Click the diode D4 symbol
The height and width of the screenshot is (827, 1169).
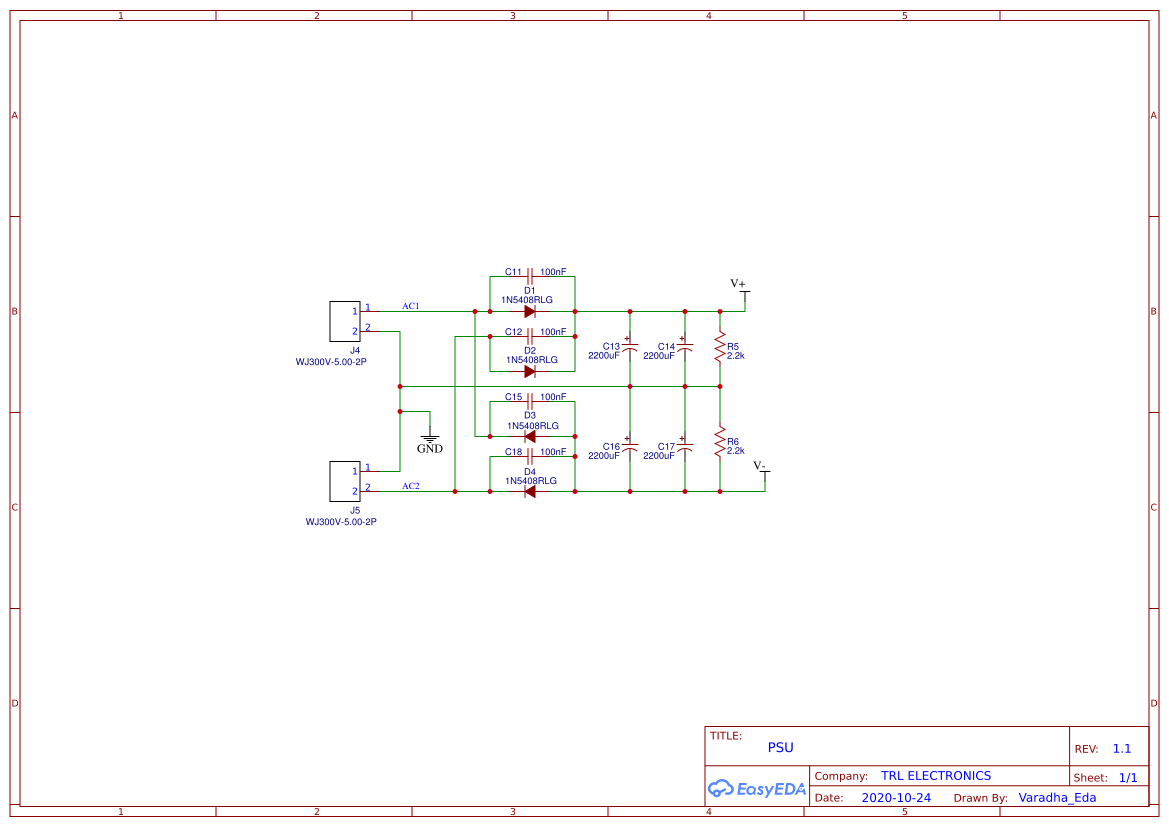click(x=529, y=489)
